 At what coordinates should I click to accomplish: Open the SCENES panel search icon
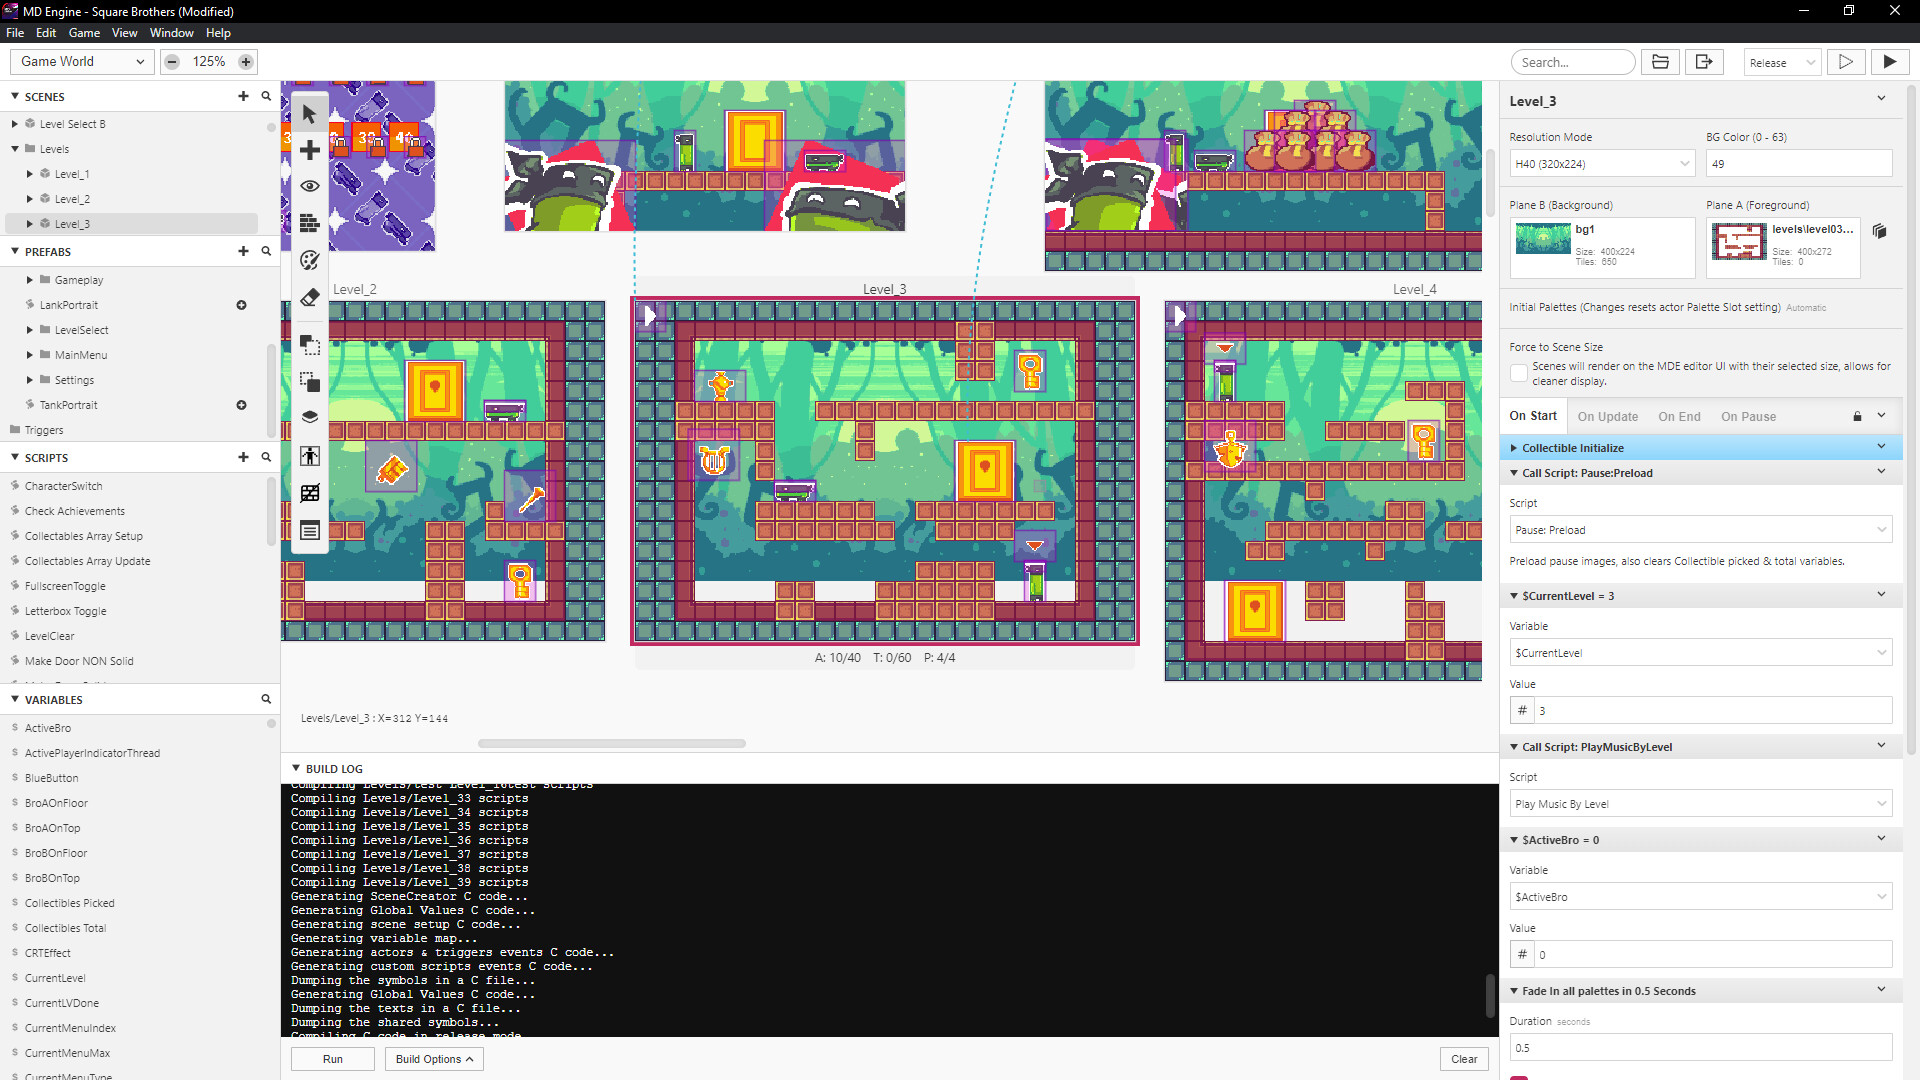coord(265,96)
